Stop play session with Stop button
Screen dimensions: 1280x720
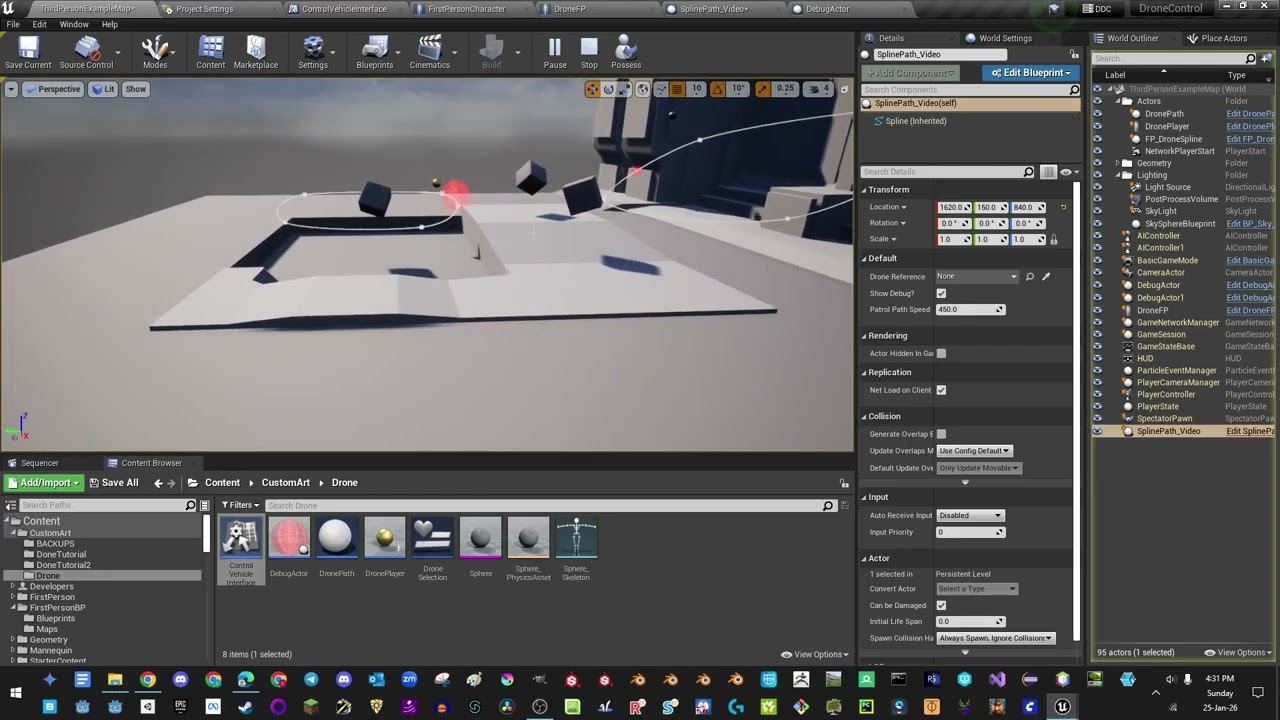tap(589, 52)
